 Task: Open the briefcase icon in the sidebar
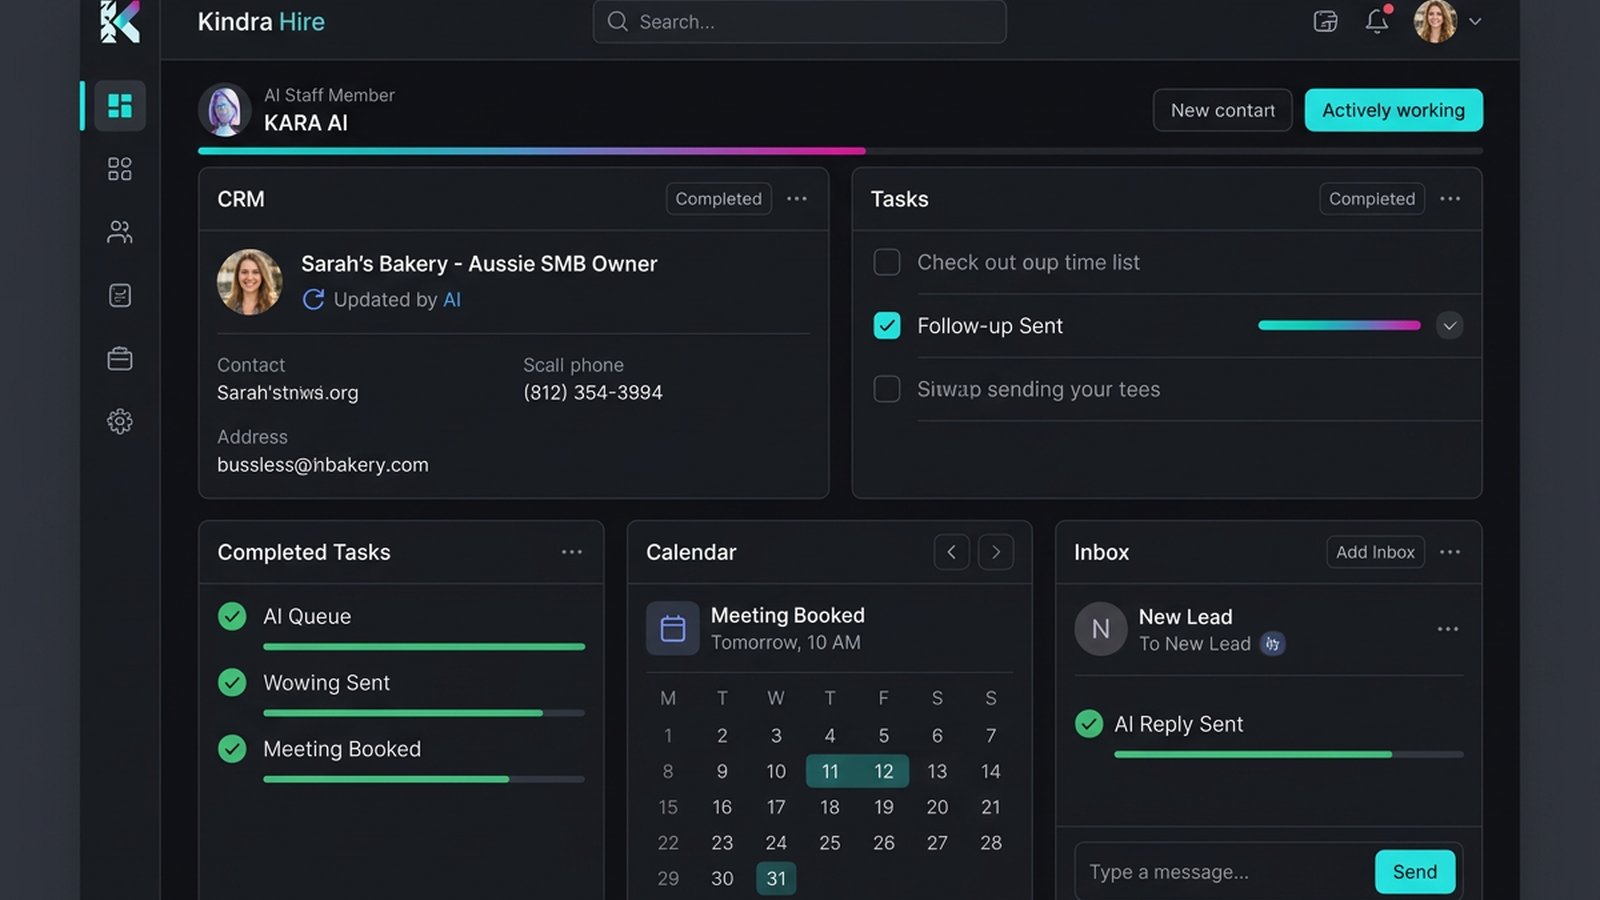(120, 358)
